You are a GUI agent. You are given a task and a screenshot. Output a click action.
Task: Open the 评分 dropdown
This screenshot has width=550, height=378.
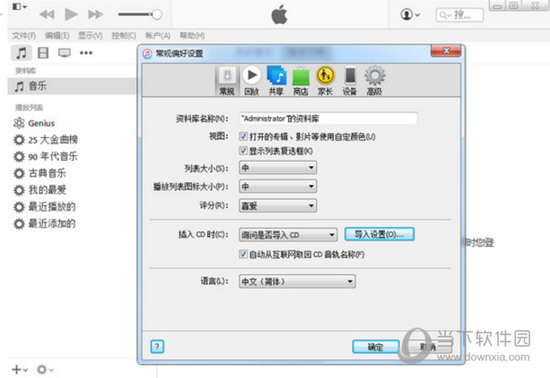pyautogui.click(x=278, y=205)
